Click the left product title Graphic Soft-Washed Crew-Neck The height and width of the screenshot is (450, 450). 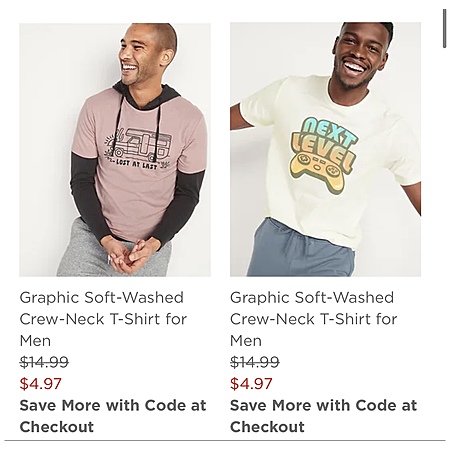[103, 319]
